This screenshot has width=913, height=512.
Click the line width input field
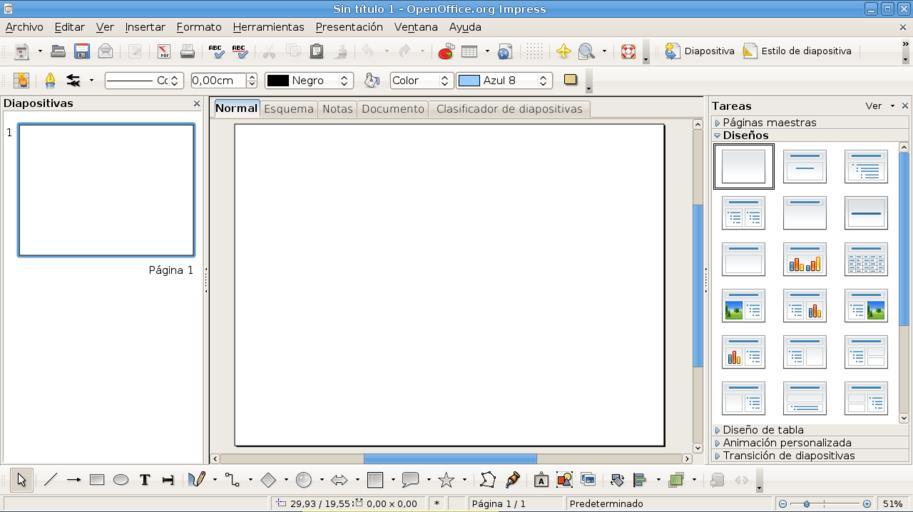pyautogui.click(x=219, y=80)
